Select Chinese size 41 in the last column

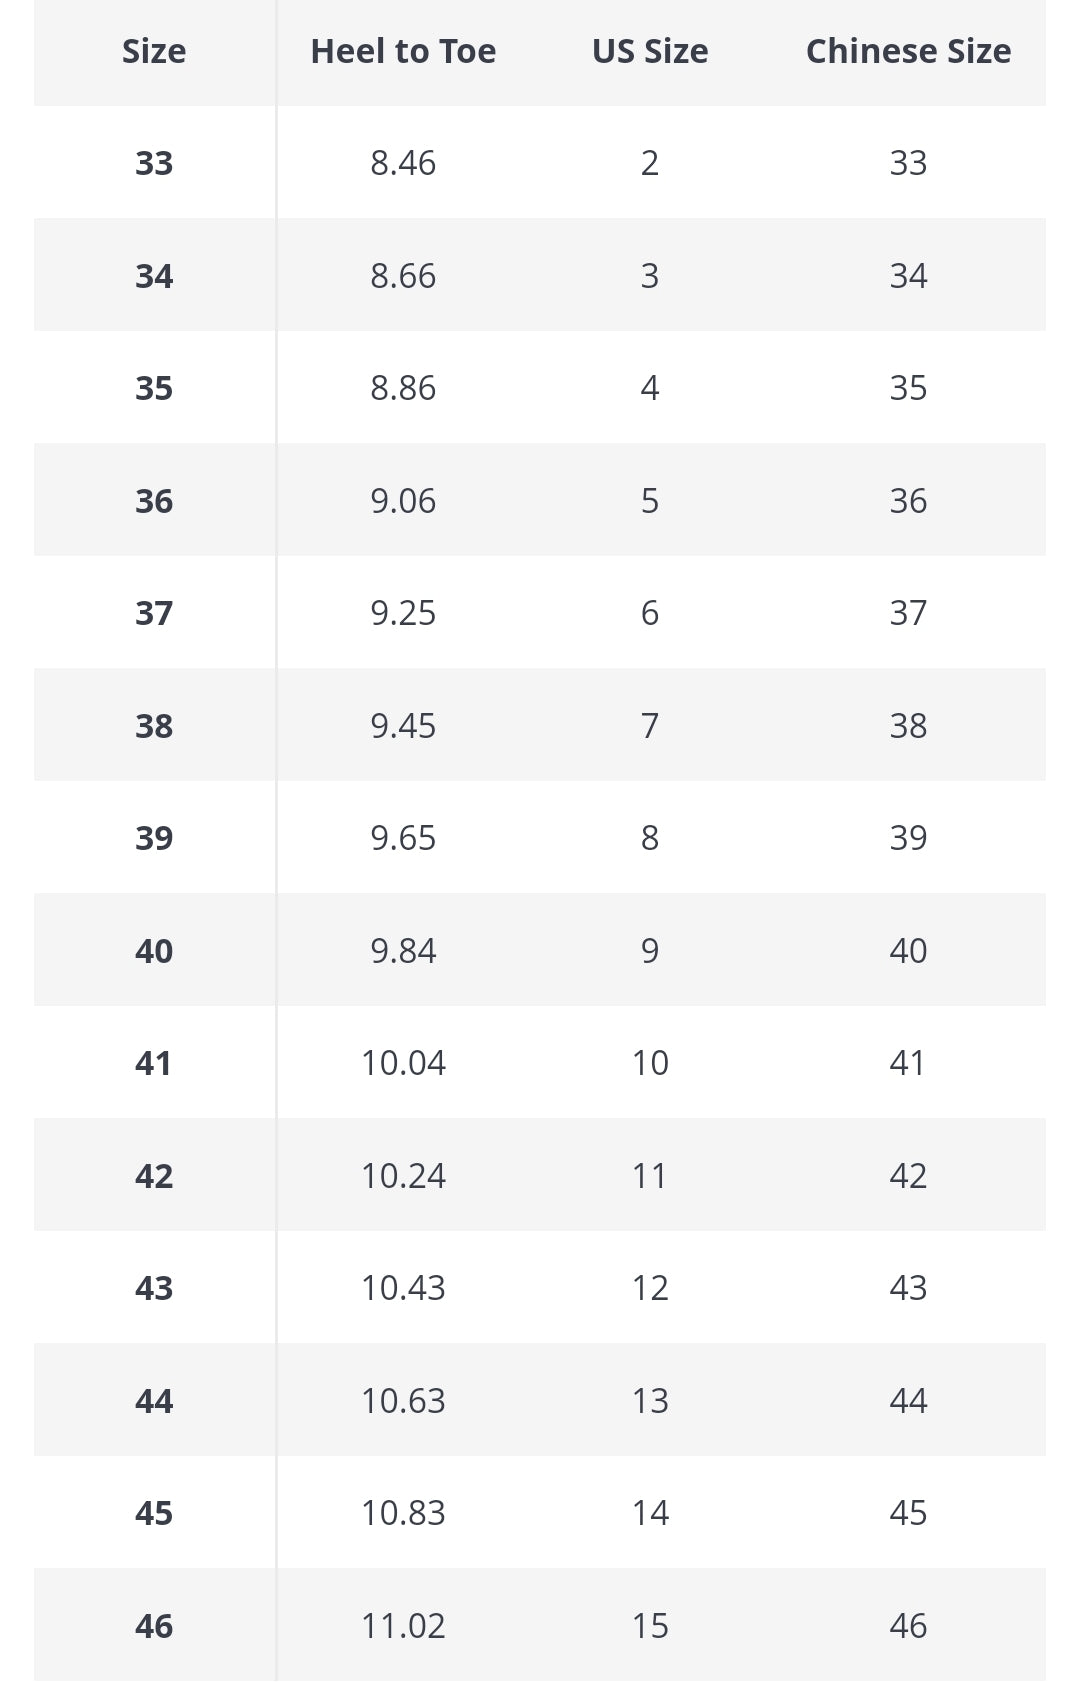(908, 1063)
